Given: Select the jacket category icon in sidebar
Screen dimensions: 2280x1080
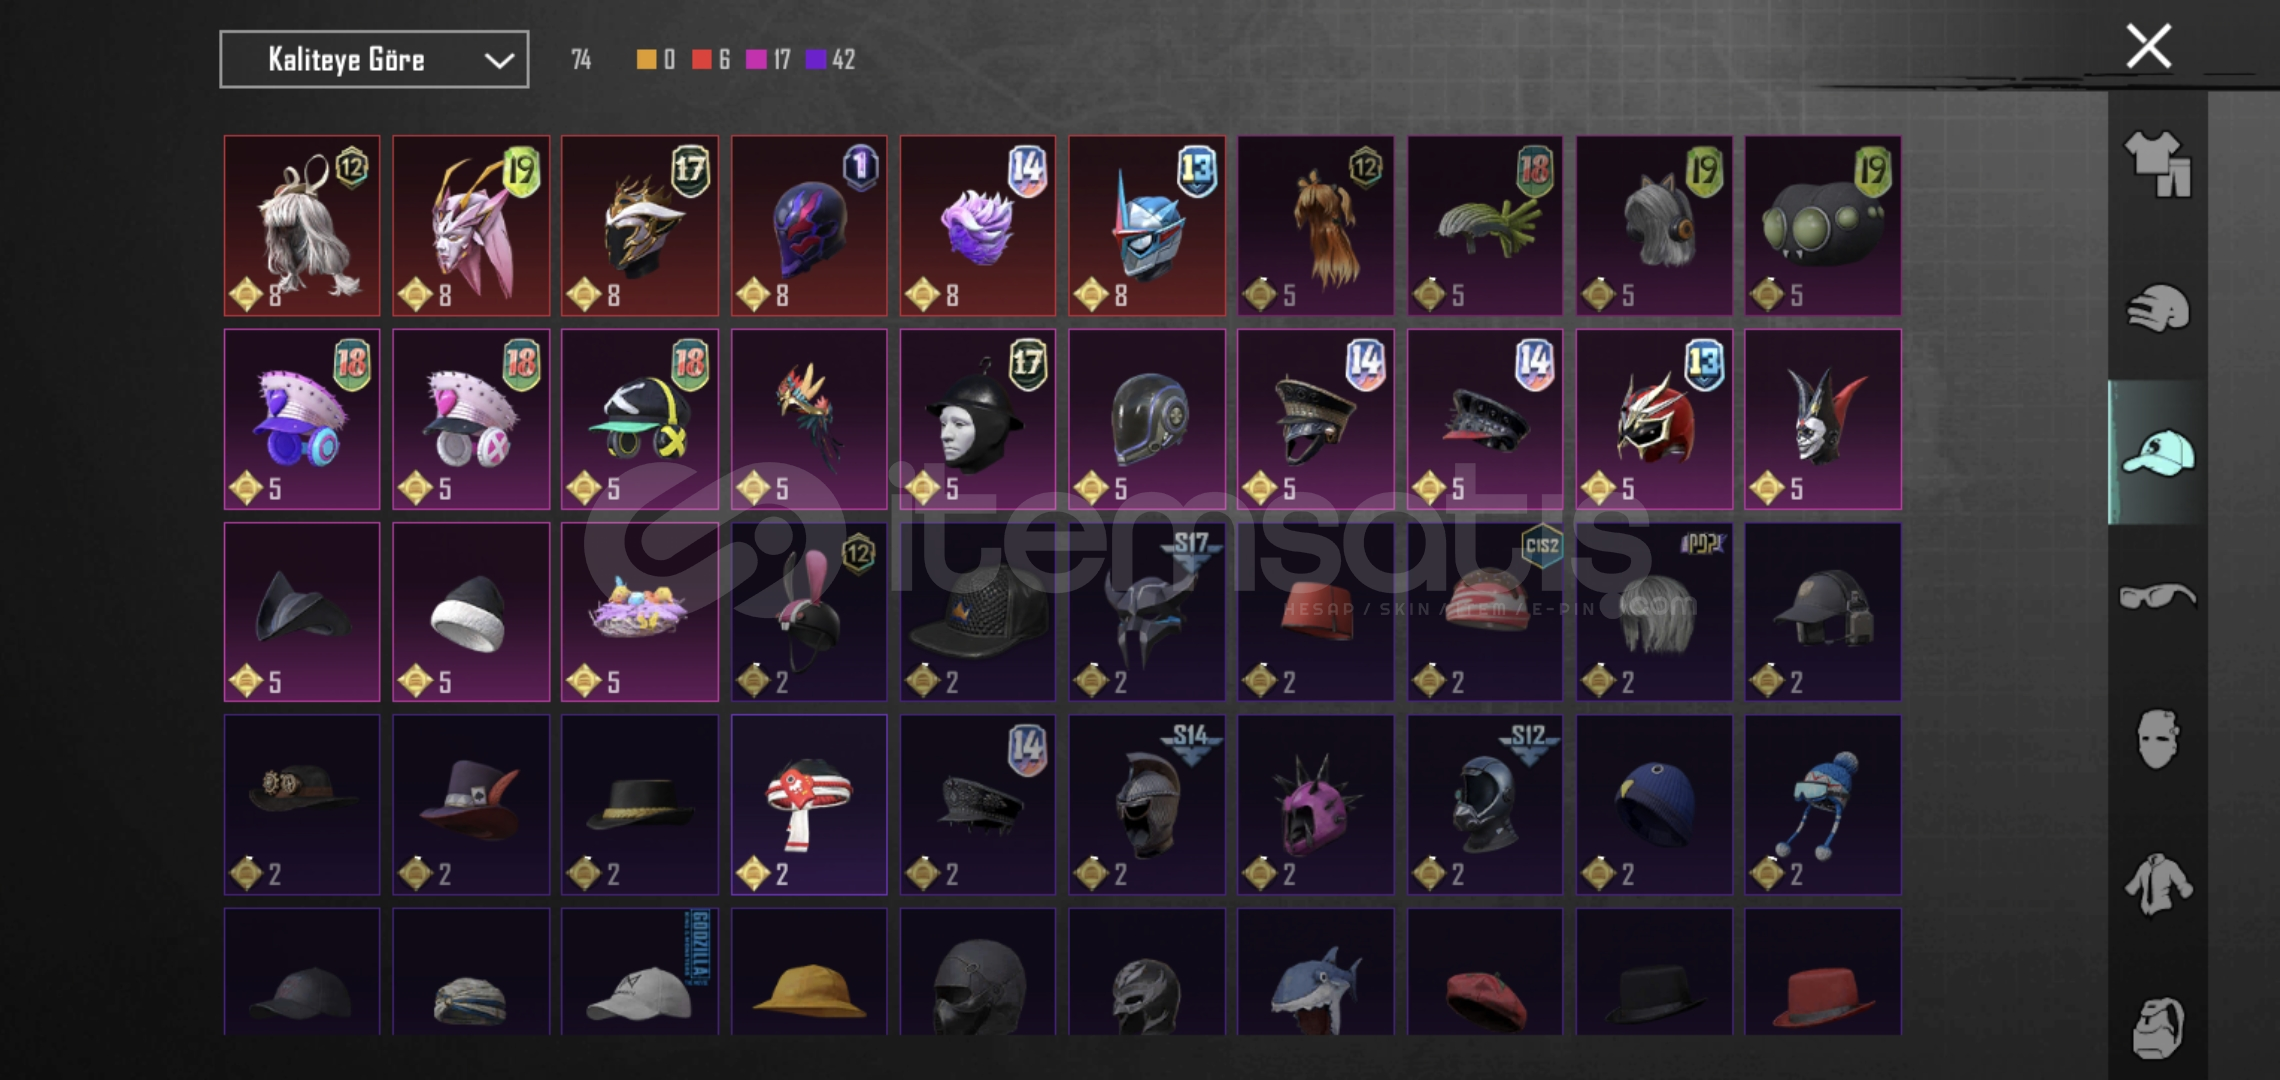Looking at the screenshot, I should [2157, 884].
